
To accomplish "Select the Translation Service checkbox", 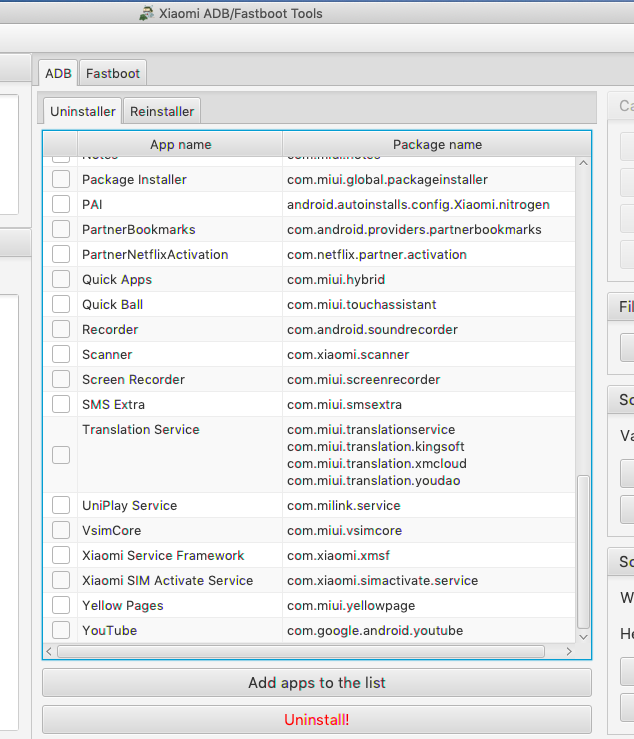I will [61, 455].
